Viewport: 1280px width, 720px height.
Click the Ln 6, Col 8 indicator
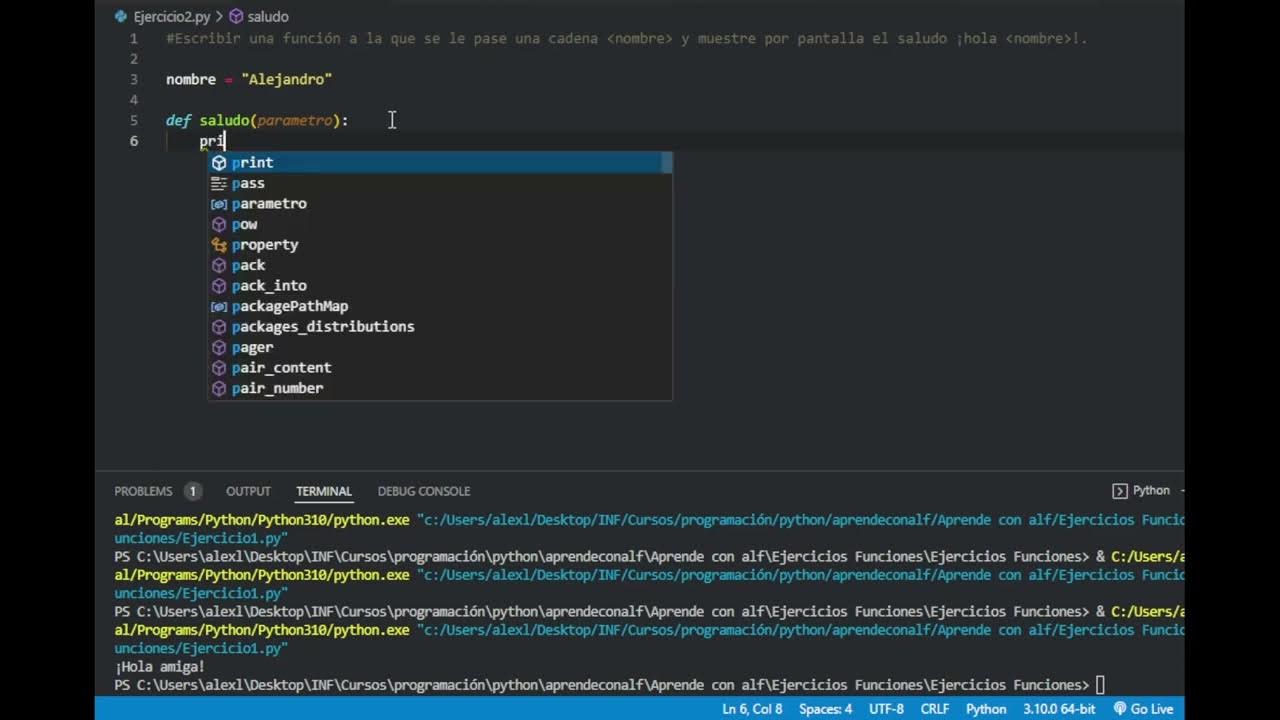tap(752, 709)
